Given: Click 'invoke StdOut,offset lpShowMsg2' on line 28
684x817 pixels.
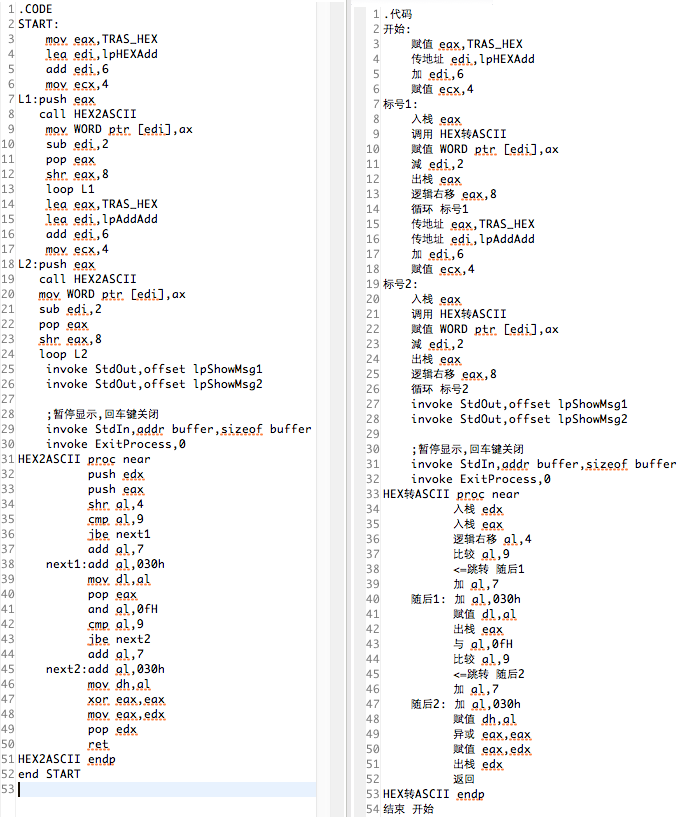Looking at the screenshot, I should click(x=519, y=419).
